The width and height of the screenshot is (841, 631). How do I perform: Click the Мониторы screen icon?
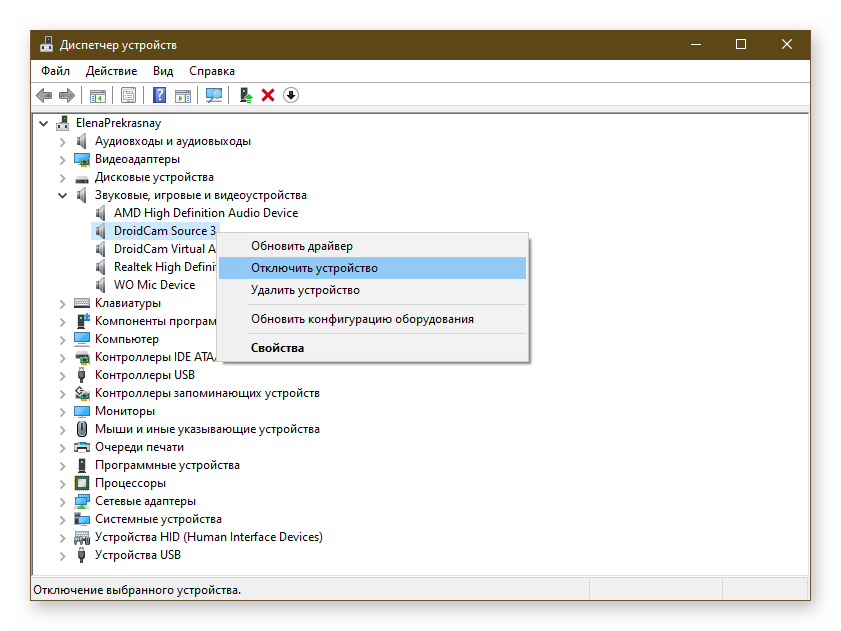pyautogui.click(x=82, y=411)
